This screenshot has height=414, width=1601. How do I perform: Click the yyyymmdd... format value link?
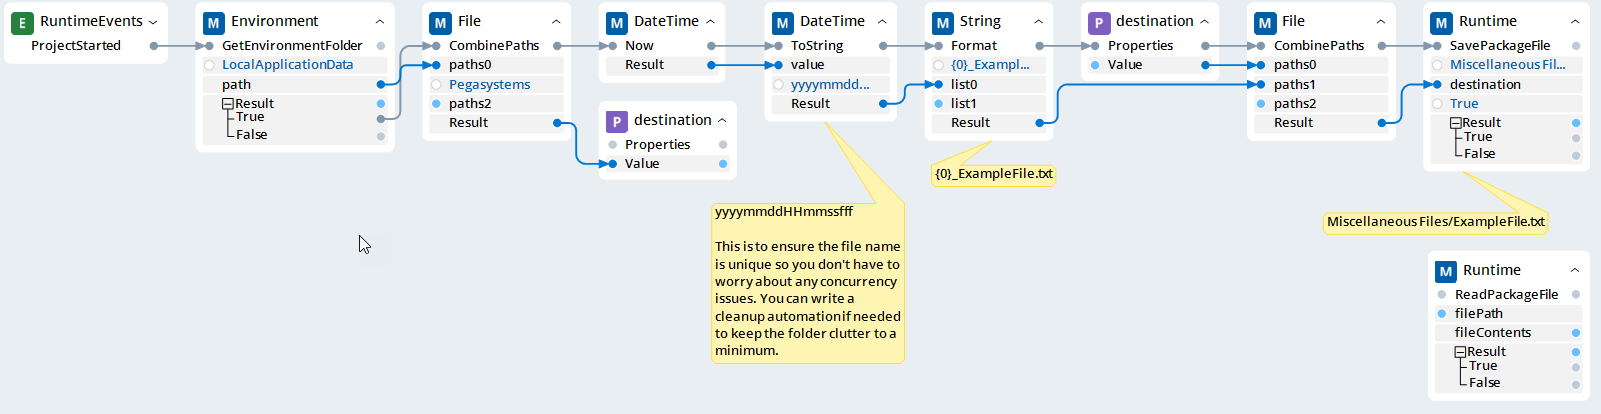click(830, 85)
